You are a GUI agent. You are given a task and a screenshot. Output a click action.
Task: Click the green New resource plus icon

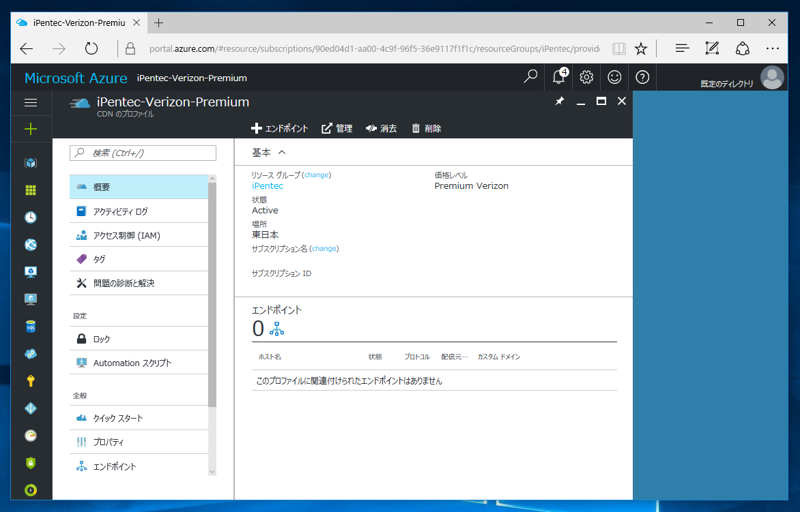pos(31,129)
